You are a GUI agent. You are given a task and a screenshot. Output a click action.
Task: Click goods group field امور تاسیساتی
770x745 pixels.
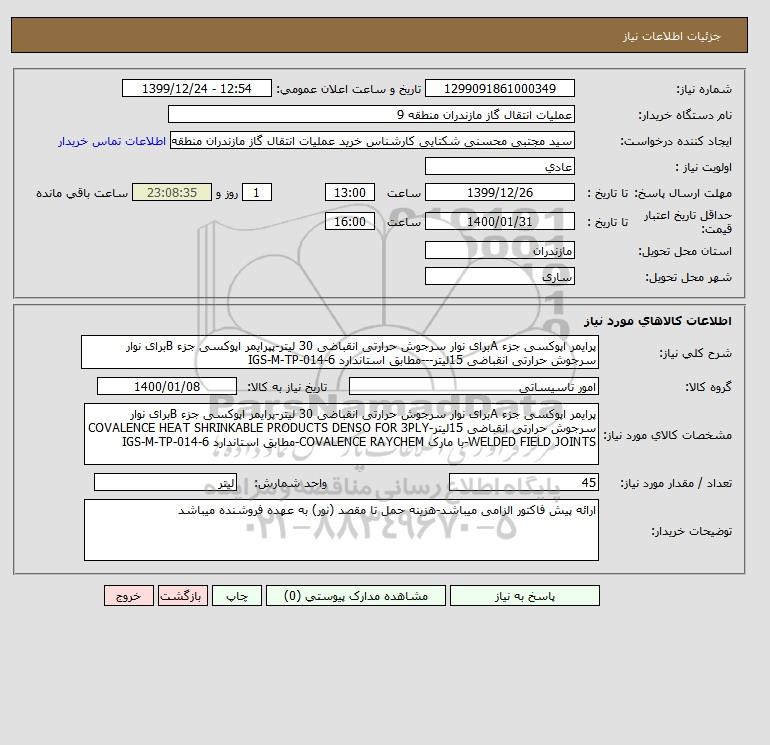pyautogui.click(x=473, y=386)
